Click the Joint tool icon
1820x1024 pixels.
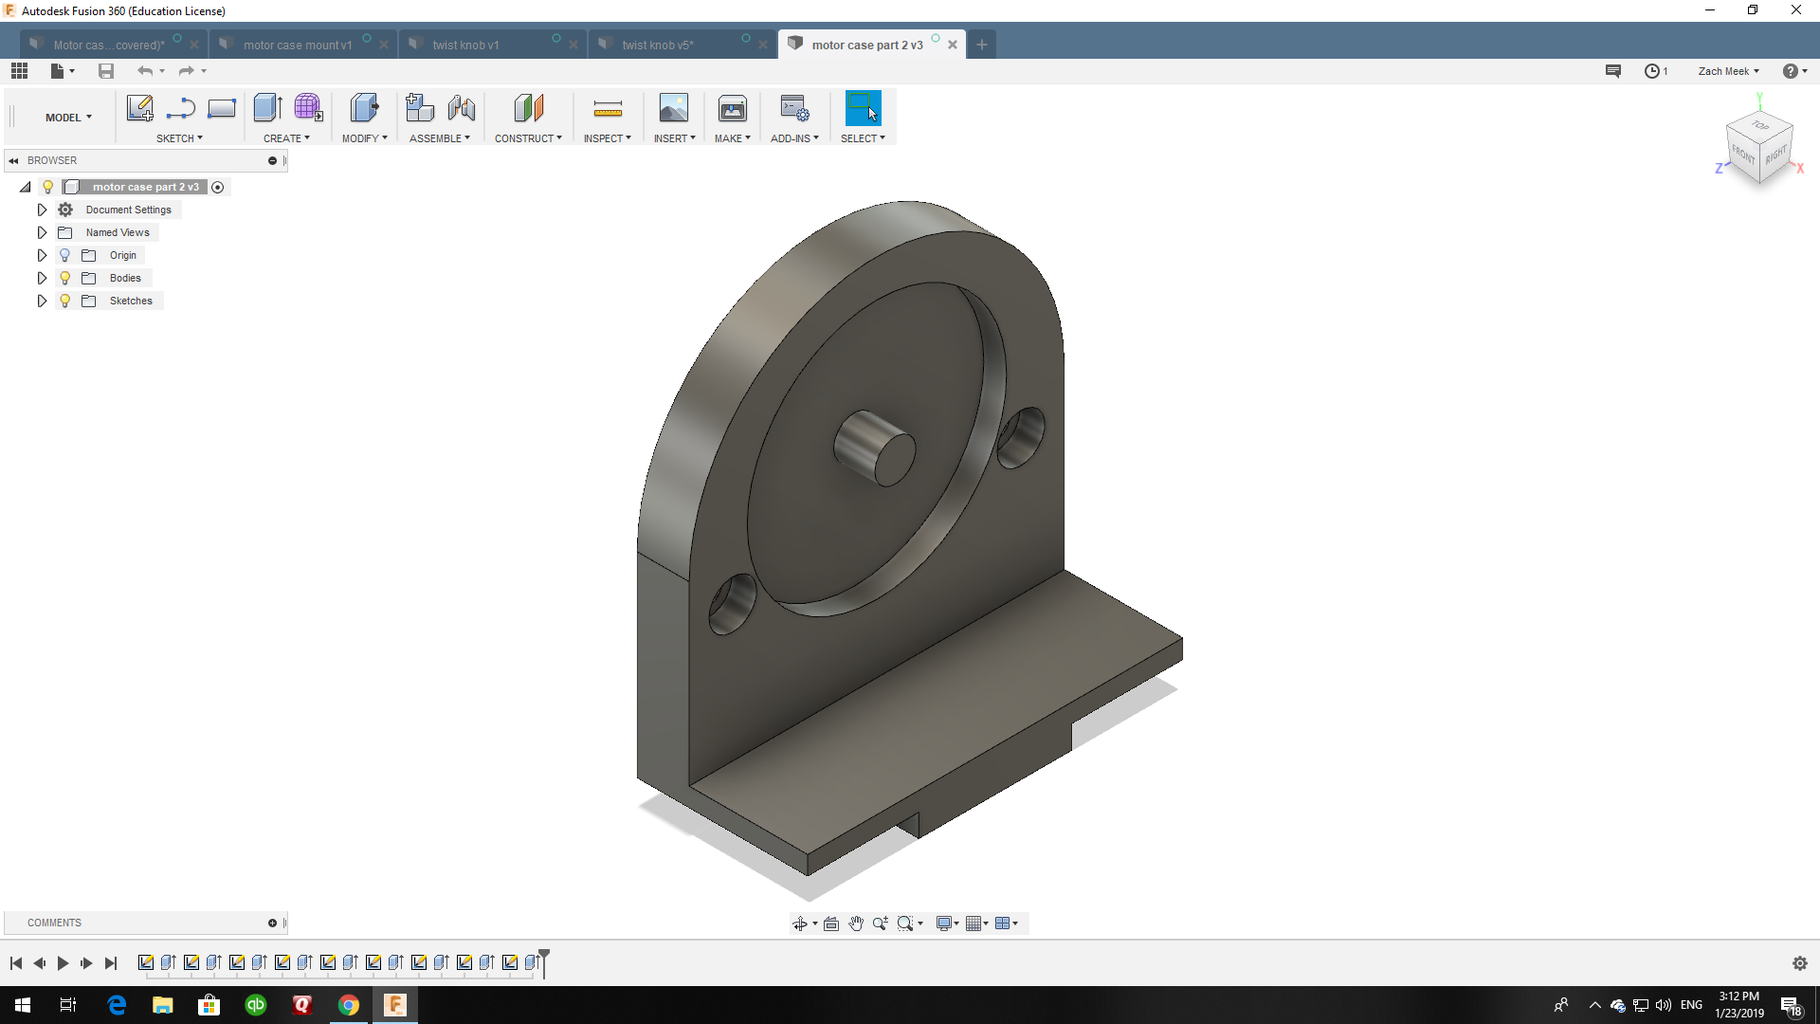[x=461, y=108]
